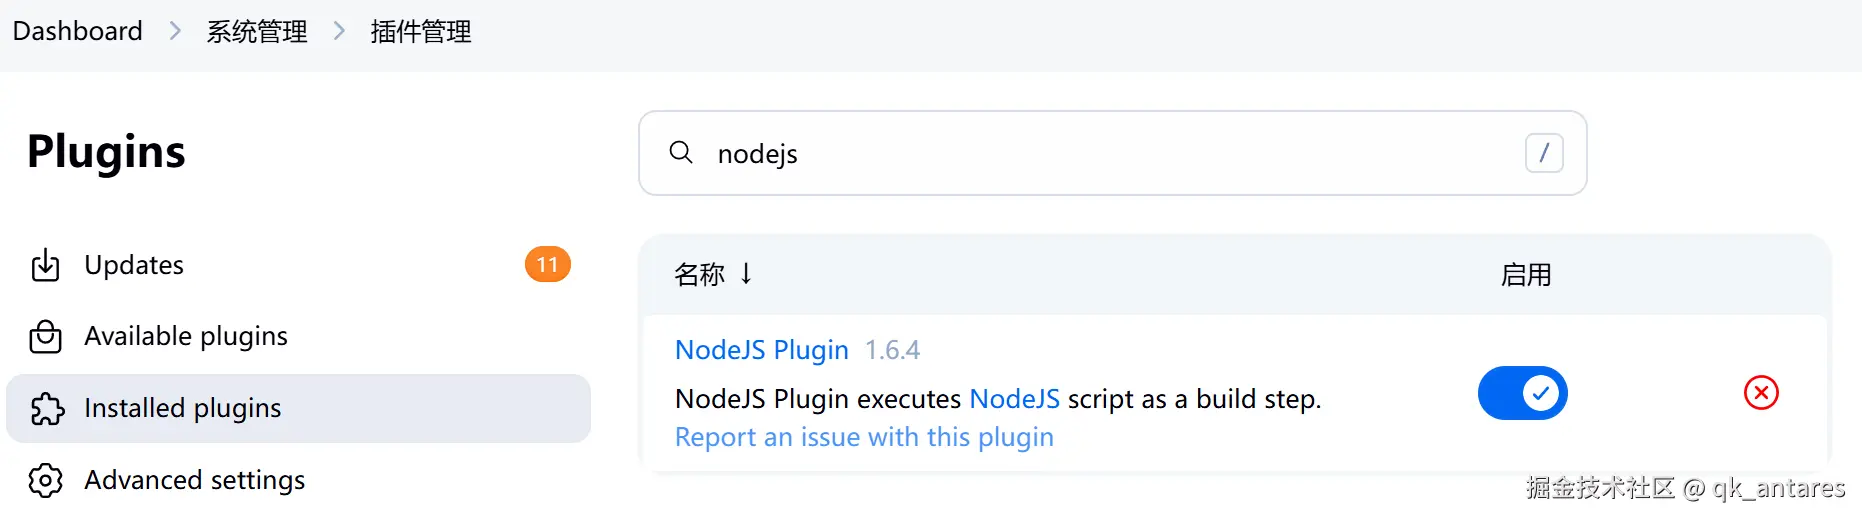1862x519 pixels.
Task: Open the NodeJS Plugin title link
Action: click(x=761, y=350)
